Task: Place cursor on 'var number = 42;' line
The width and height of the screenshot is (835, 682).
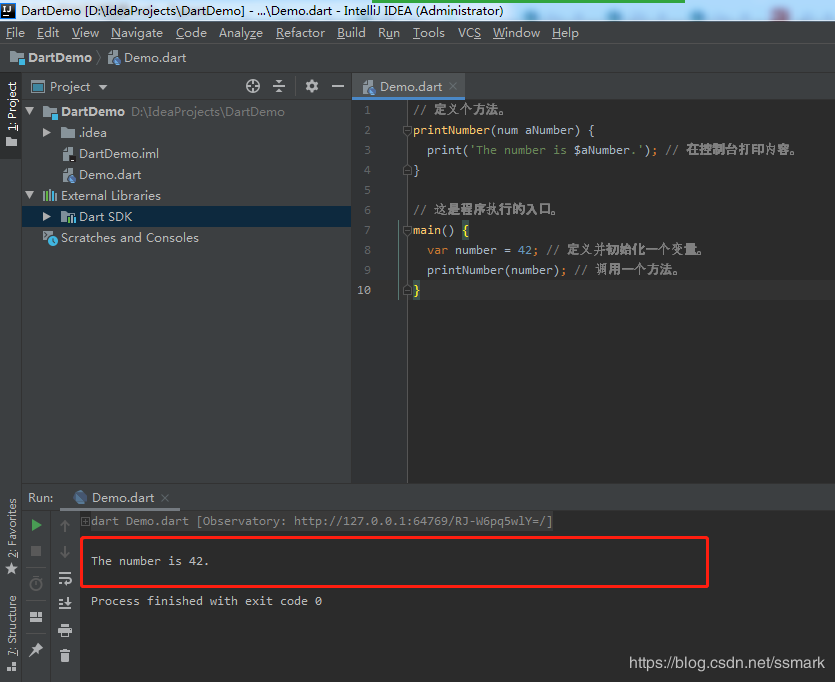Action: [x=482, y=250]
